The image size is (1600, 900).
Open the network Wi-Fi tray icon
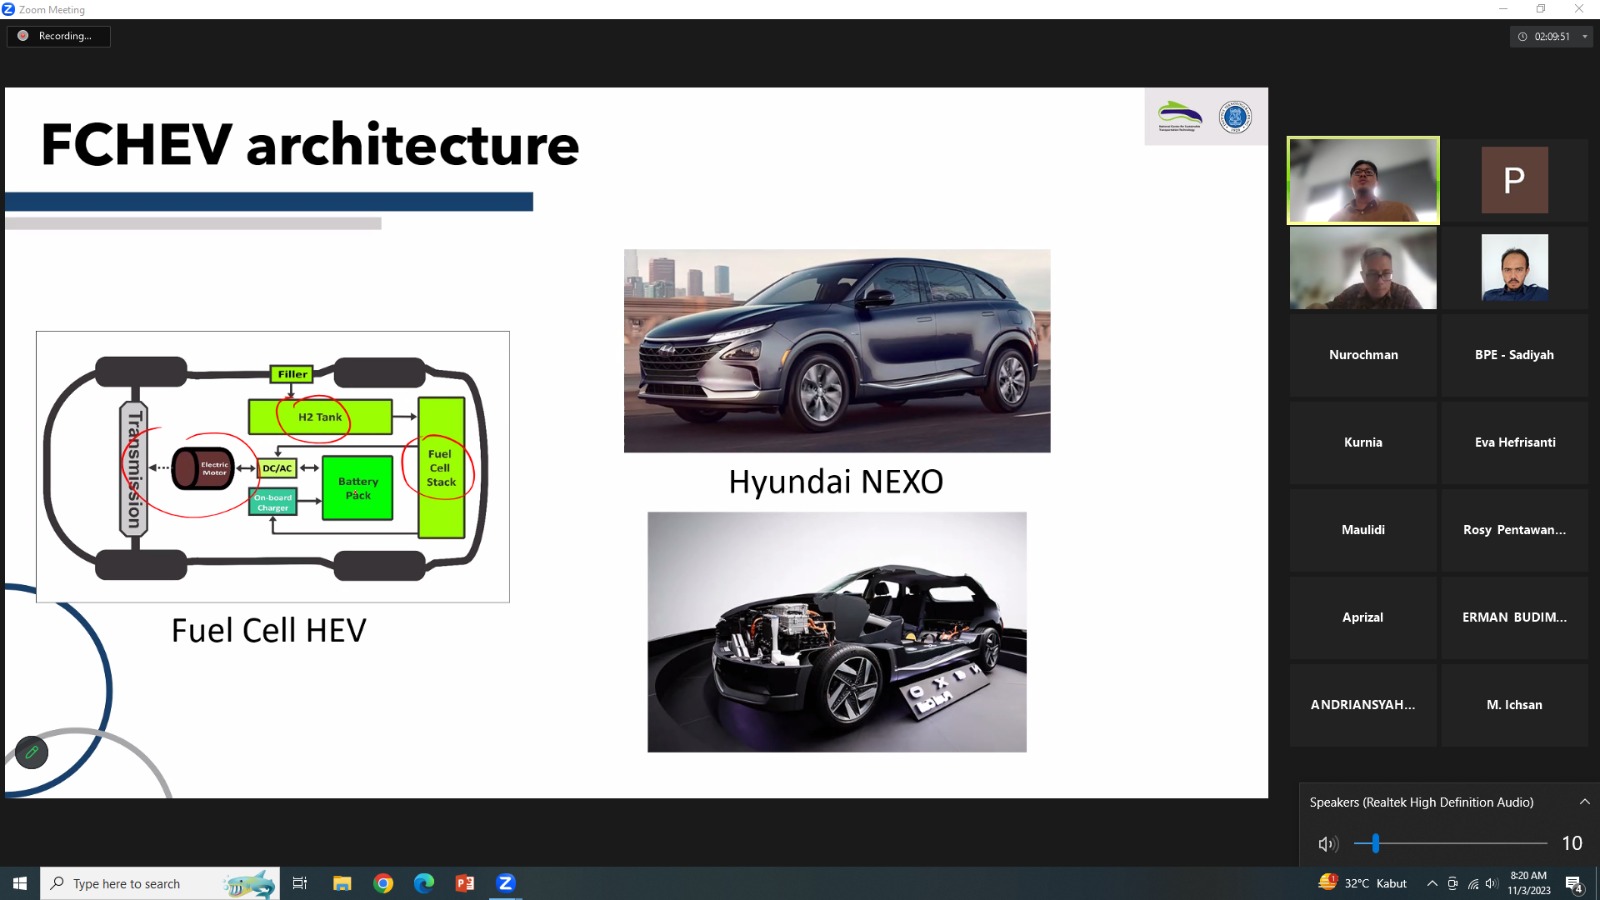tap(1472, 883)
